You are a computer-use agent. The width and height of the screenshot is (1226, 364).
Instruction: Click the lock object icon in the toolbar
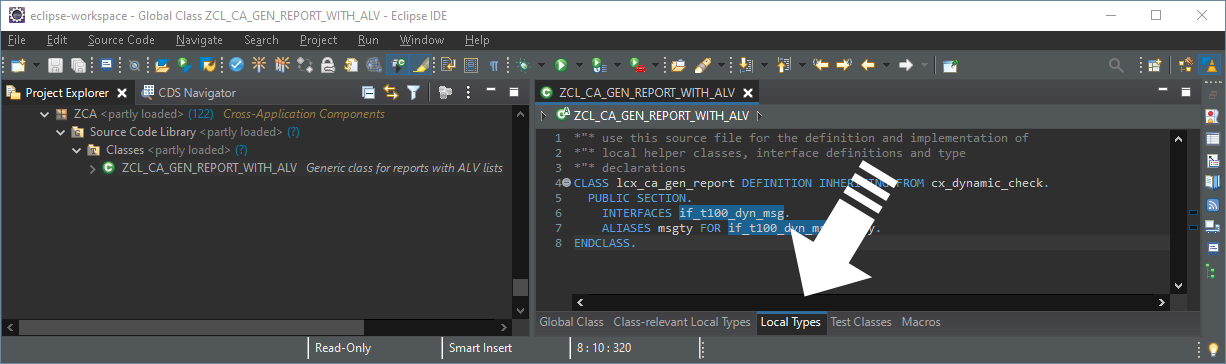[328, 65]
